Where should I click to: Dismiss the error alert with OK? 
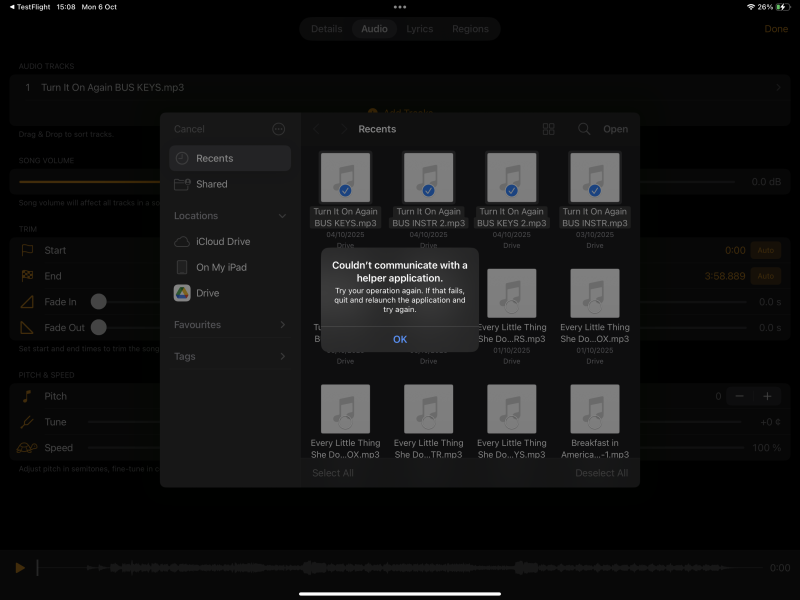(x=399, y=339)
